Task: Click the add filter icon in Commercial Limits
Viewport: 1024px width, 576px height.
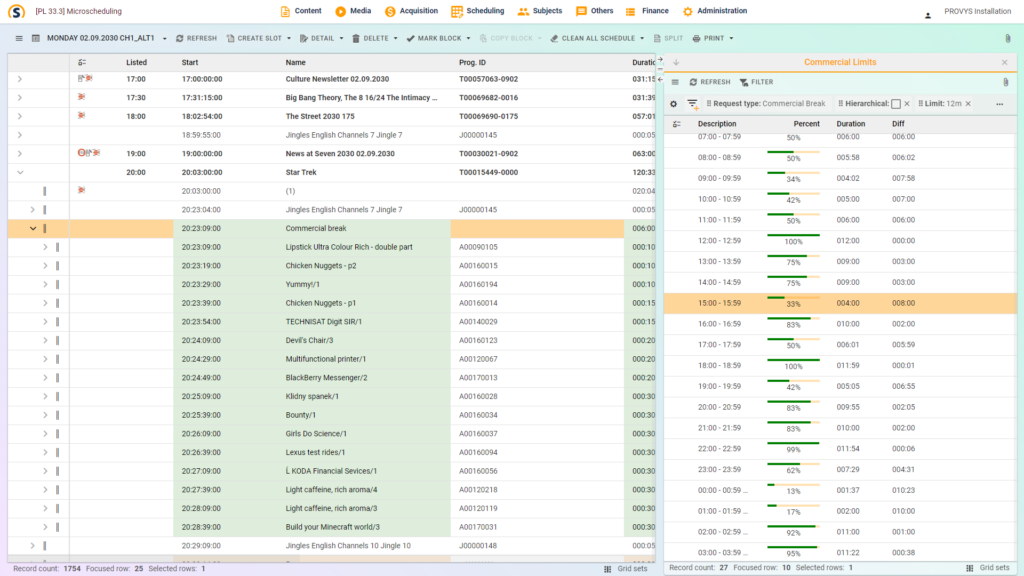Action: (692, 104)
